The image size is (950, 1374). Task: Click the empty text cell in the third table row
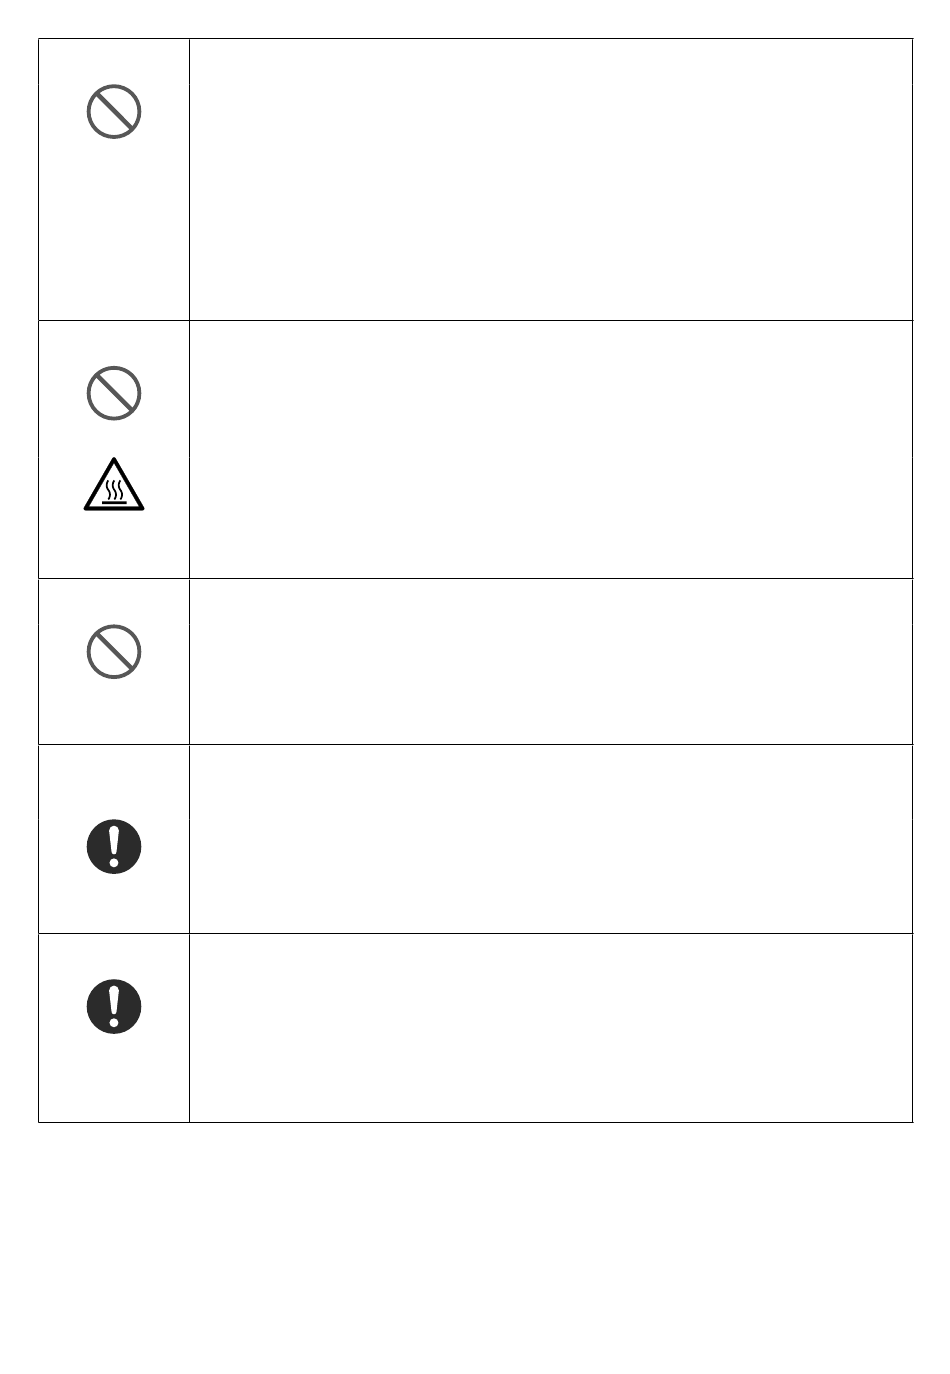pyautogui.click(x=551, y=661)
